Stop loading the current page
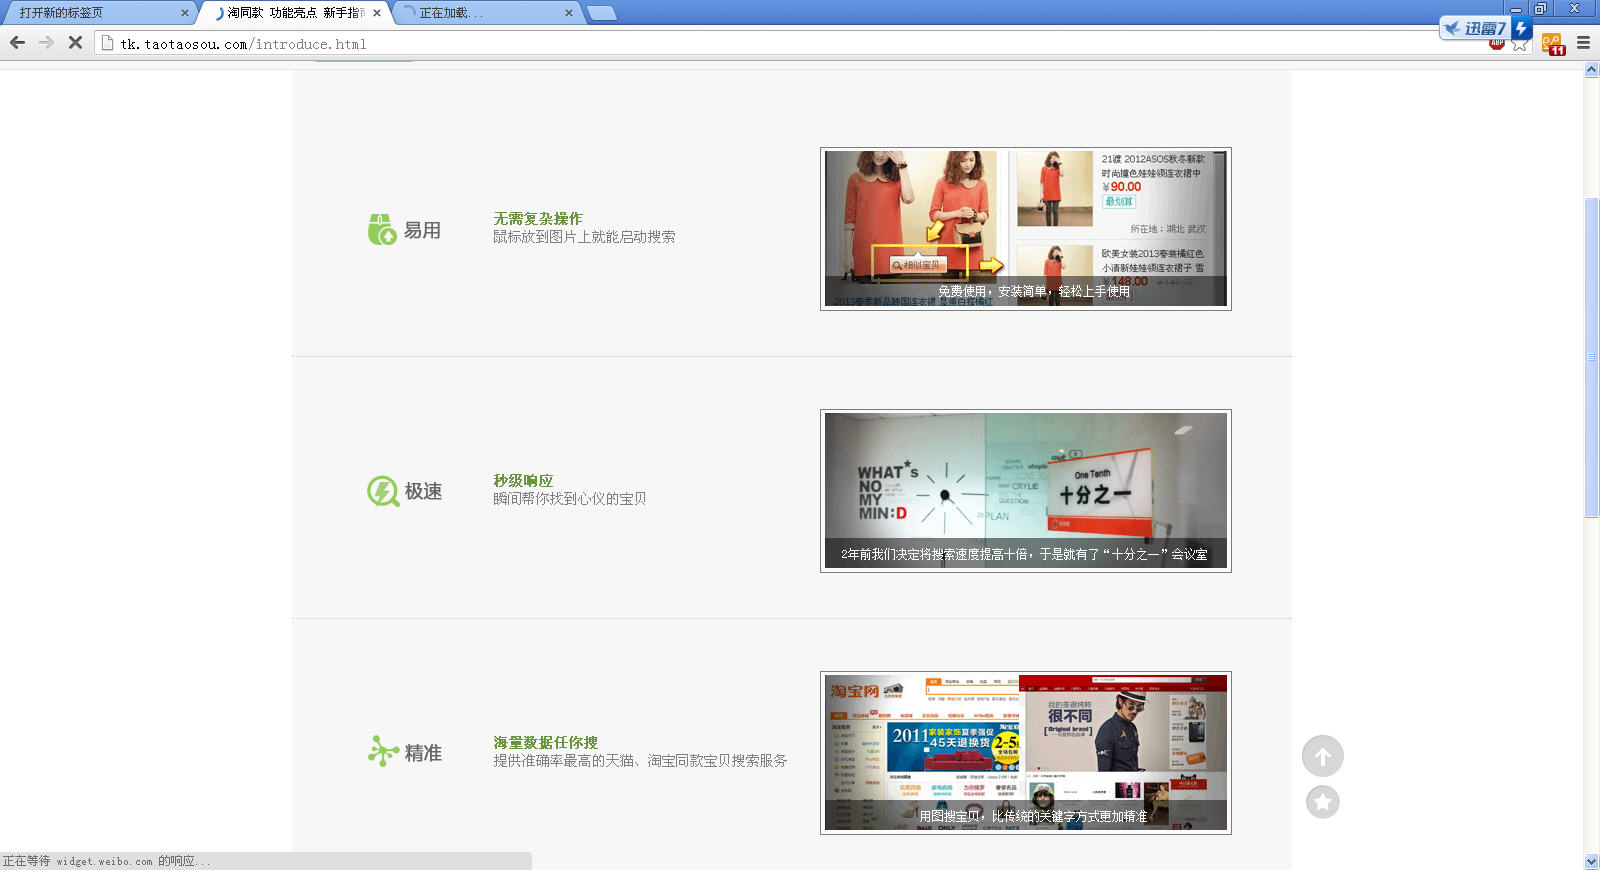 tap(75, 43)
